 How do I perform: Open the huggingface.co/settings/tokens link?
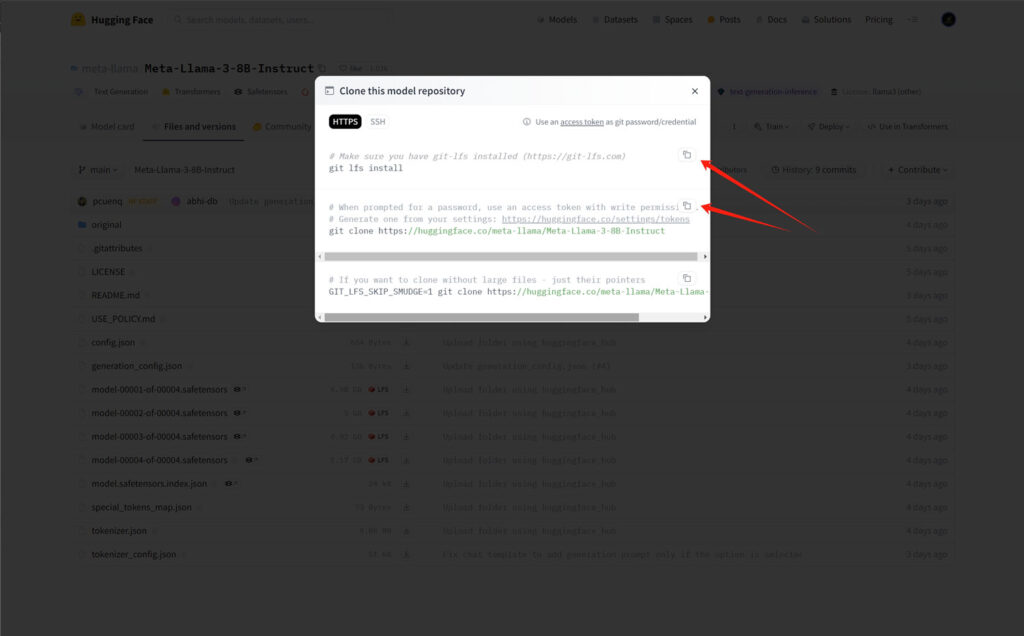coord(595,219)
